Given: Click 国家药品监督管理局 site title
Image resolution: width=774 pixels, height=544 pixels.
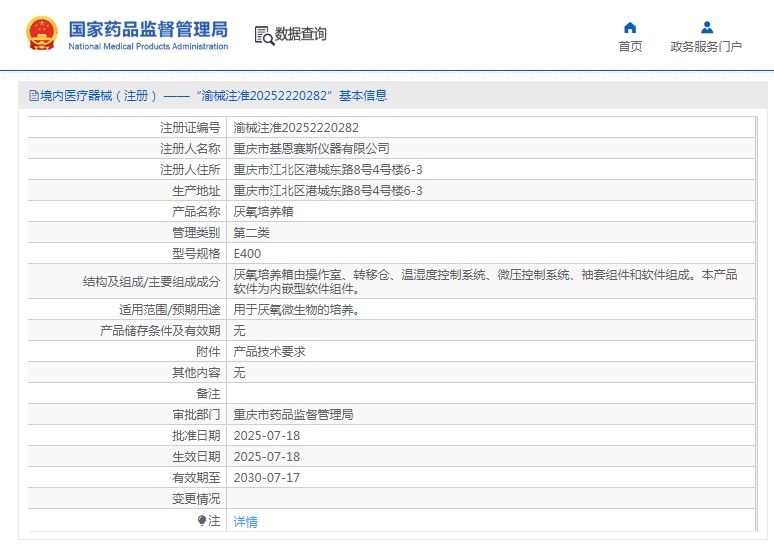Looking at the screenshot, I should [148, 29].
